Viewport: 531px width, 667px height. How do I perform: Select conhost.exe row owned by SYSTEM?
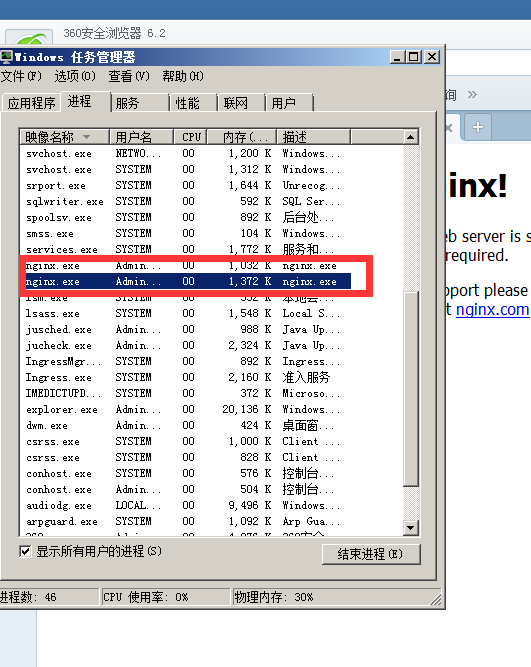(186, 473)
